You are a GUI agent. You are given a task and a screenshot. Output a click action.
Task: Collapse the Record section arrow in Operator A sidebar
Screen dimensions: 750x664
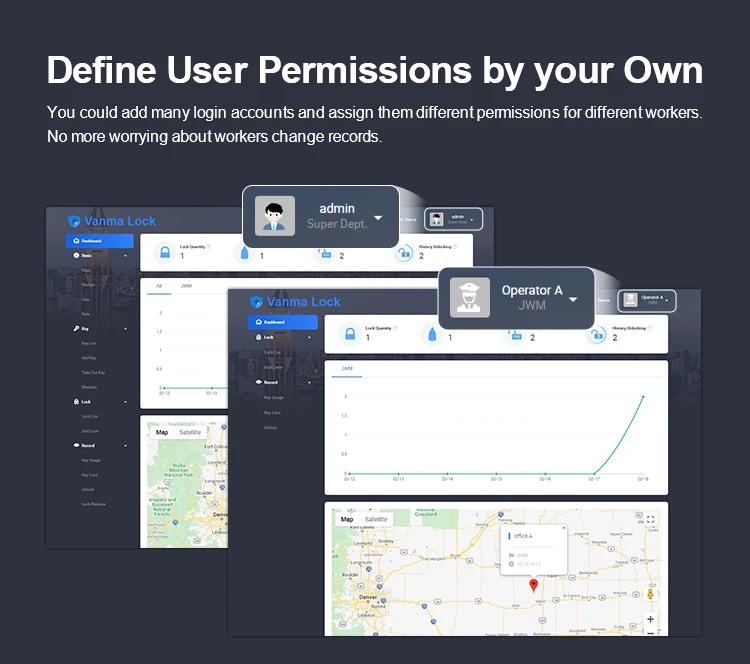pos(309,383)
